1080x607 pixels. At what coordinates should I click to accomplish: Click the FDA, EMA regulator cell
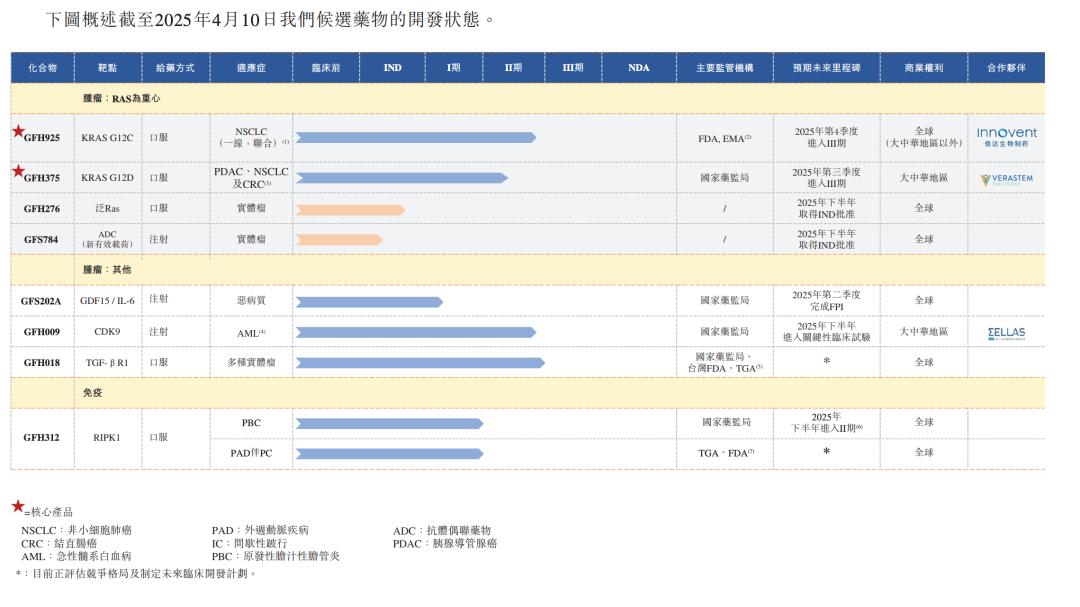point(725,138)
